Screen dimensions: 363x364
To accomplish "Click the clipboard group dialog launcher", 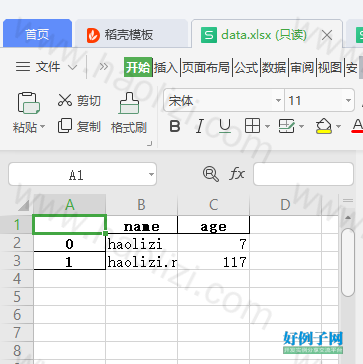I will pos(150,144).
